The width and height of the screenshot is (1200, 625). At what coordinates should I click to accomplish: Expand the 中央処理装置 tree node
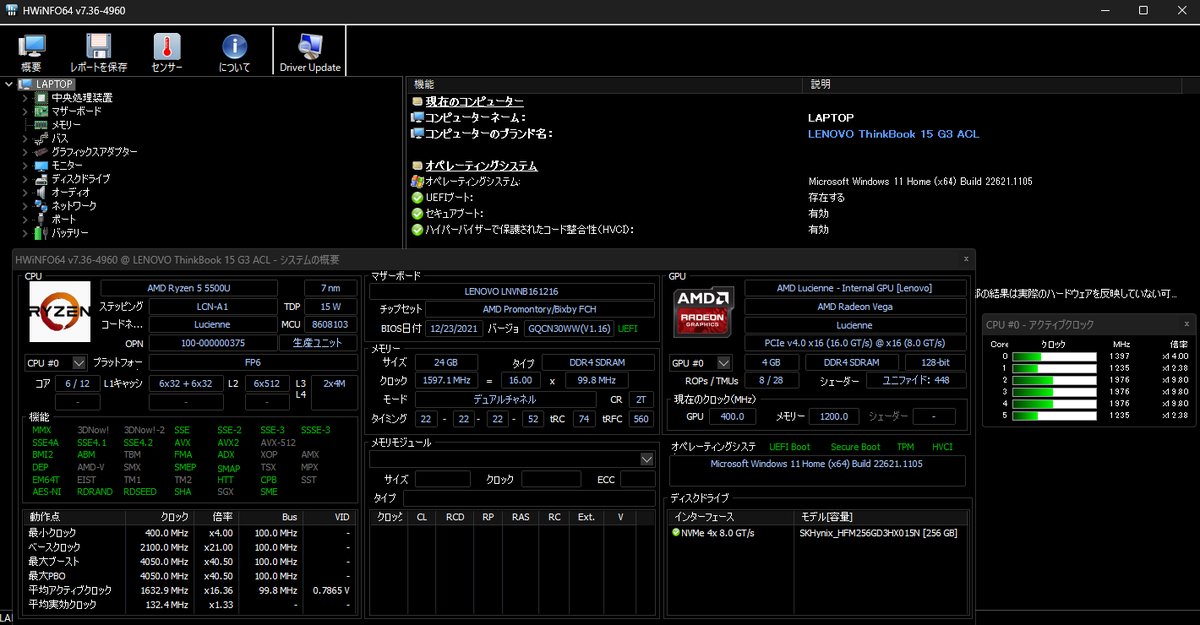25,98
